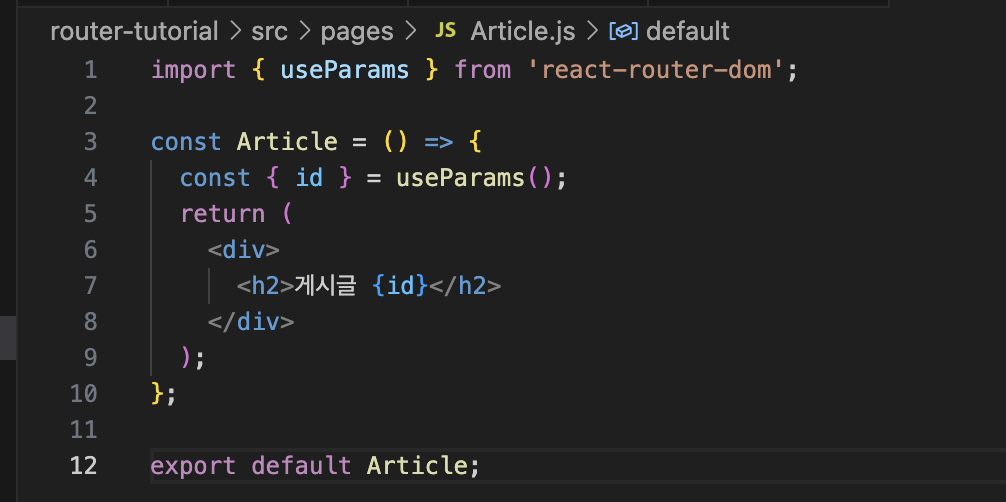Expand the chevron after Article.js breadcrumb
The image size is (1006, 502).
[x=592, y=31]
